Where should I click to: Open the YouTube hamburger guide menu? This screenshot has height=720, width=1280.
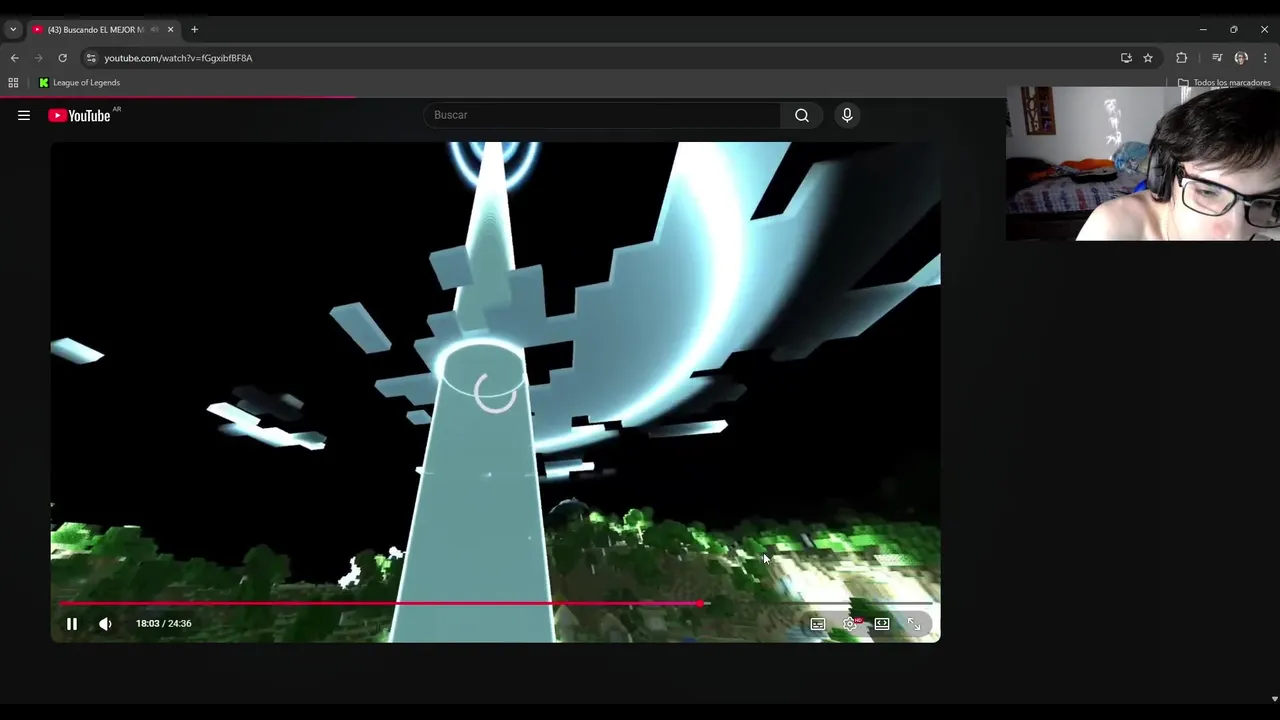point(24,115)
